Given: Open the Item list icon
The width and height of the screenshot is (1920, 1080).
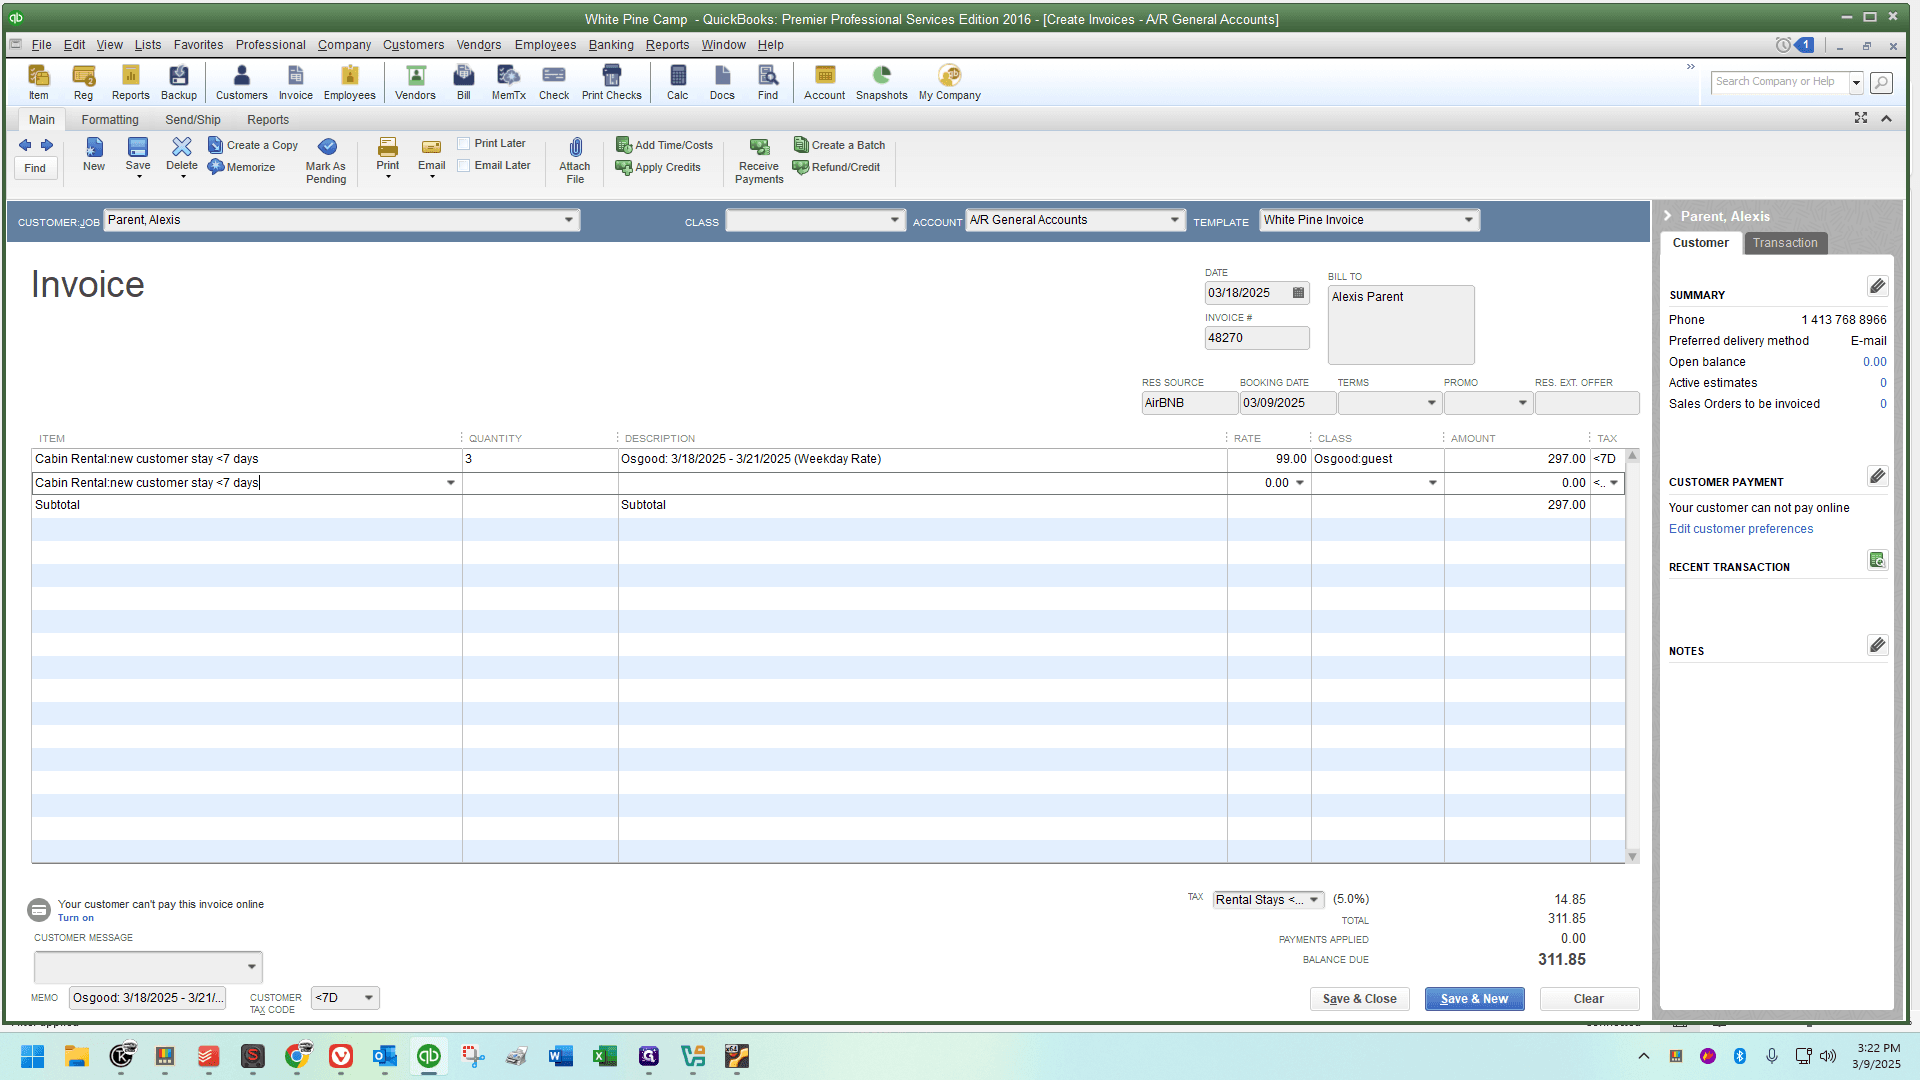Looking at the screenshot, I should (x=38, y=82).
